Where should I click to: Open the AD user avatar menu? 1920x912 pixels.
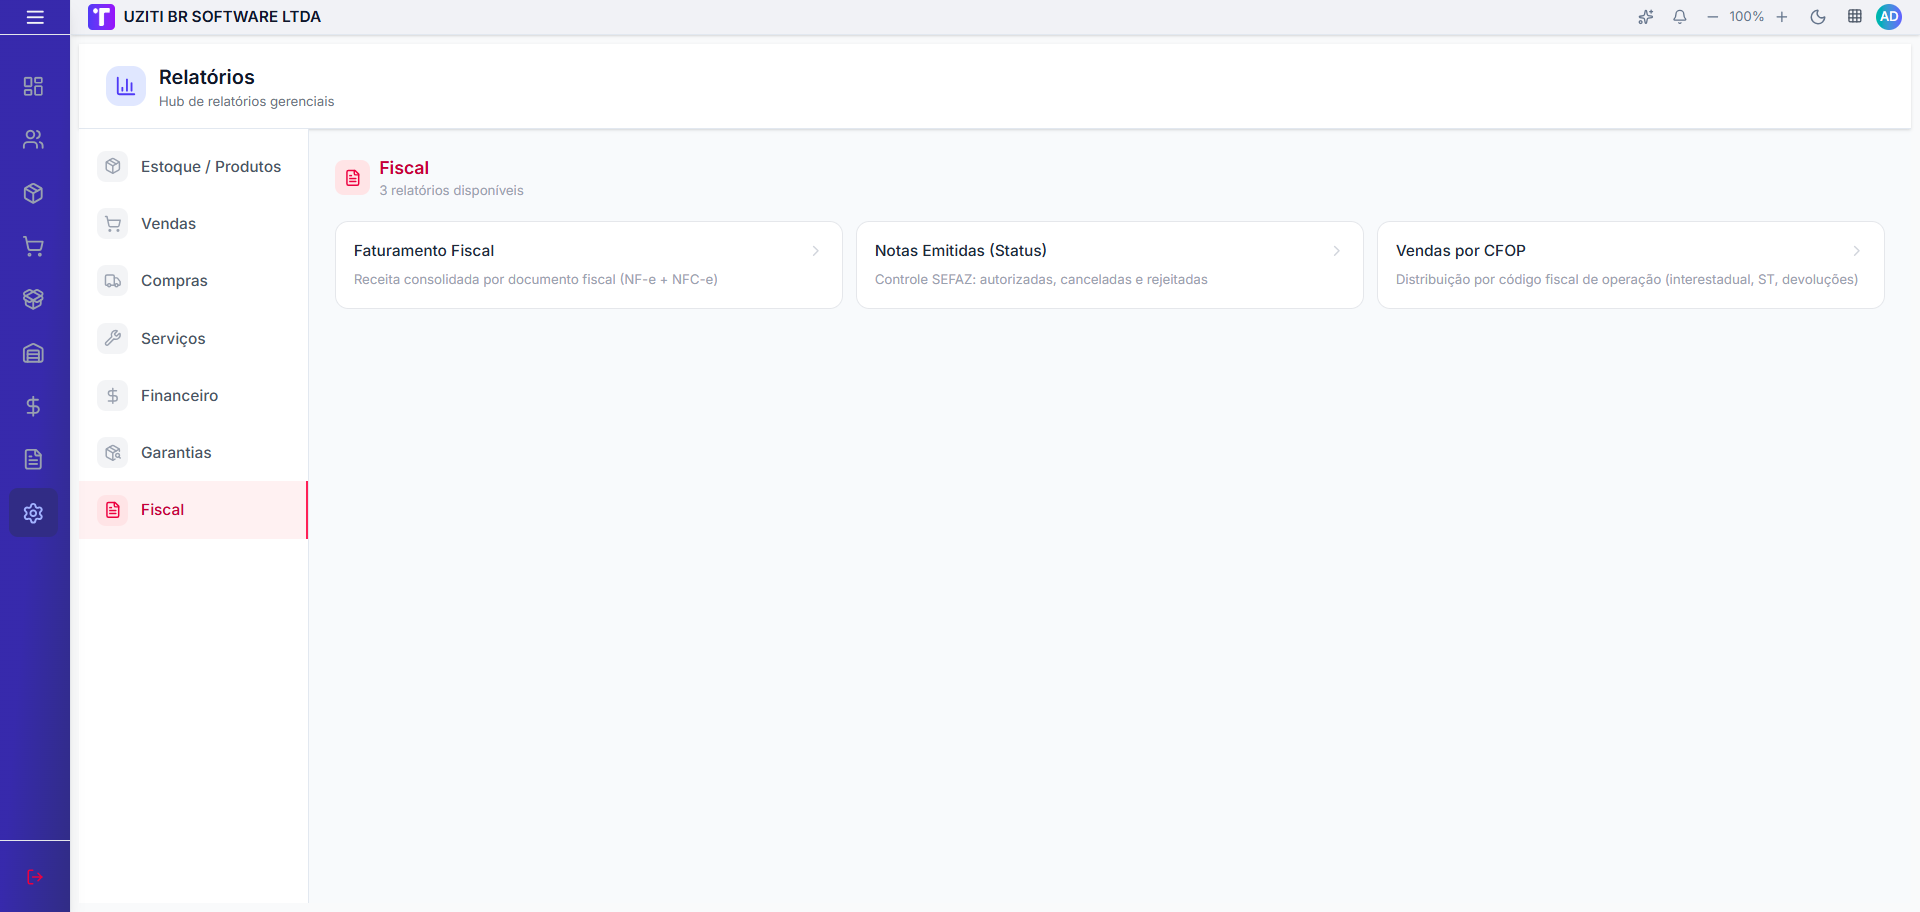1889,17
